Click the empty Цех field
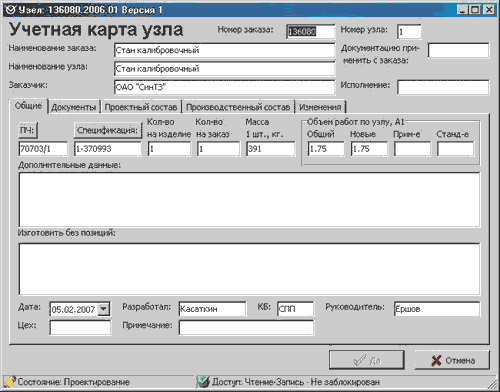Image resolution: width=500 pixels, height=392 pixels. 80,327
